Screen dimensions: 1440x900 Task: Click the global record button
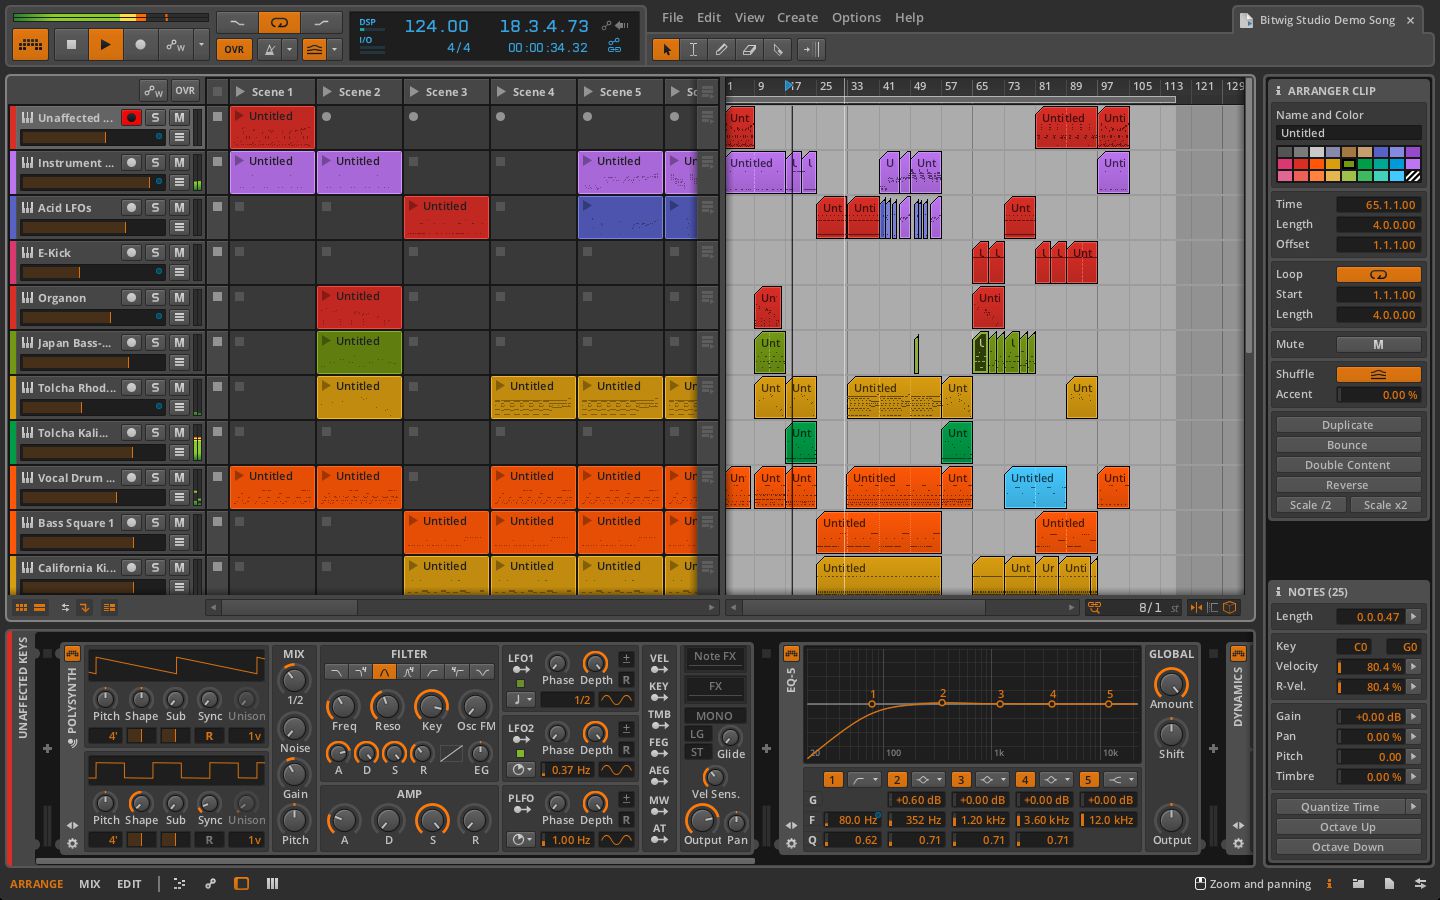click(x=140, y=45)
